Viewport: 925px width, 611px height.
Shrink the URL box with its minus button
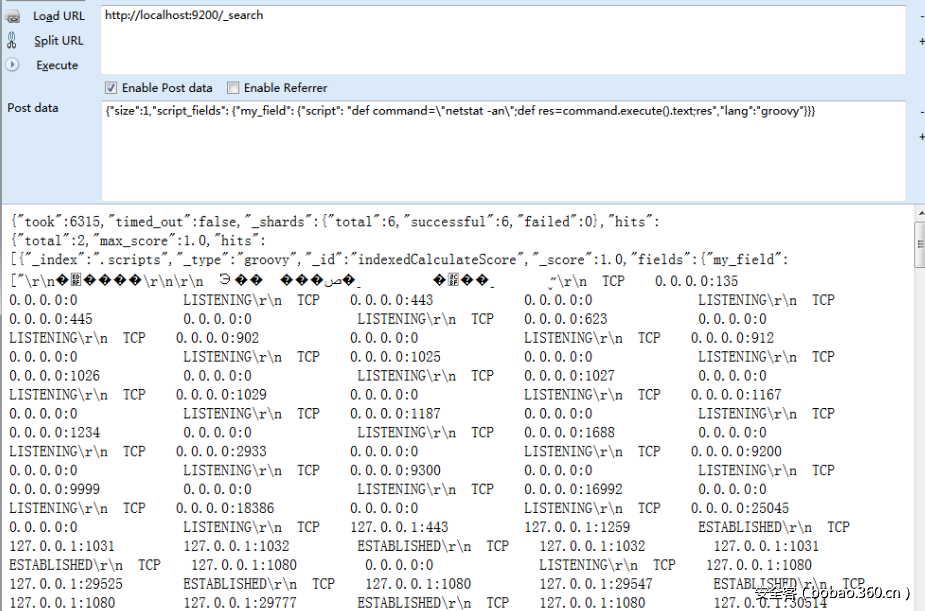pos(920,16)
